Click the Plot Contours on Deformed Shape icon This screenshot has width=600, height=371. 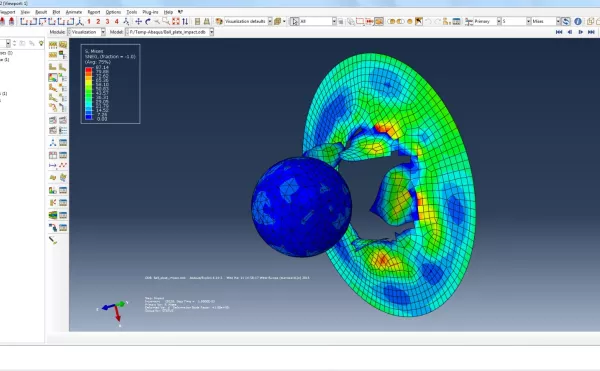[x=53, y=78]
